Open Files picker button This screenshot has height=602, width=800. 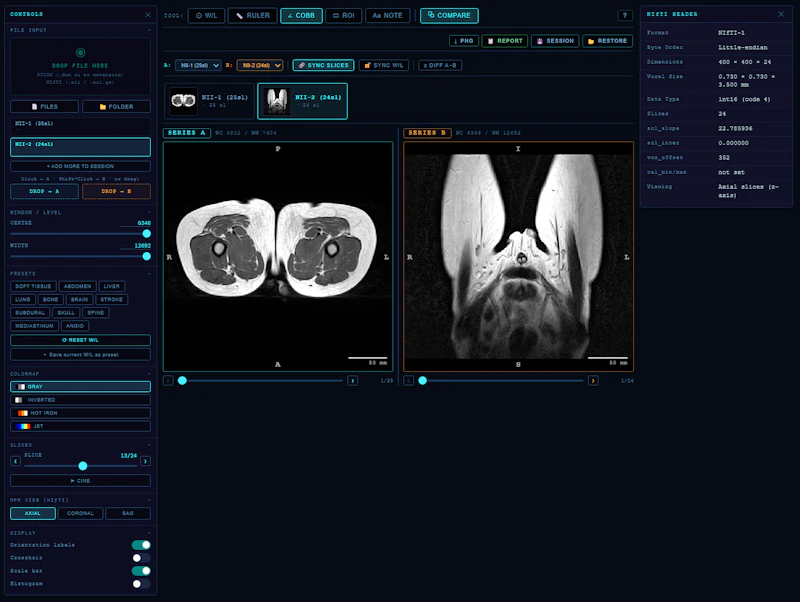point(44,107)
